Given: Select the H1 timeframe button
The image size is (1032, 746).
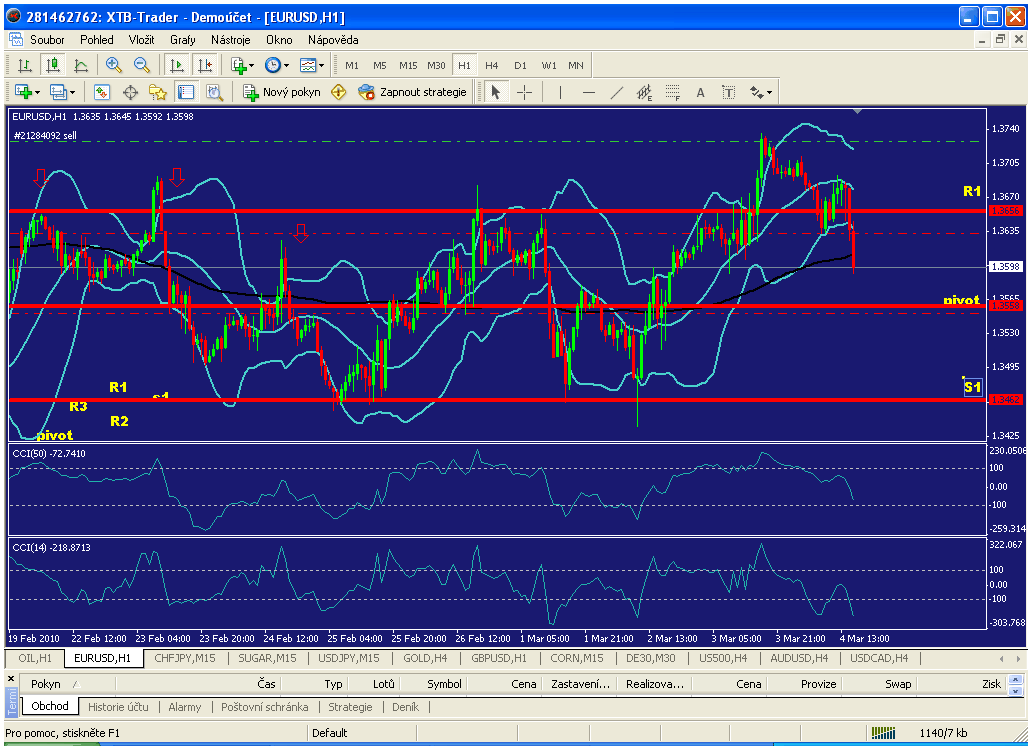Looking at the screenshot, I should click(465, 65).
